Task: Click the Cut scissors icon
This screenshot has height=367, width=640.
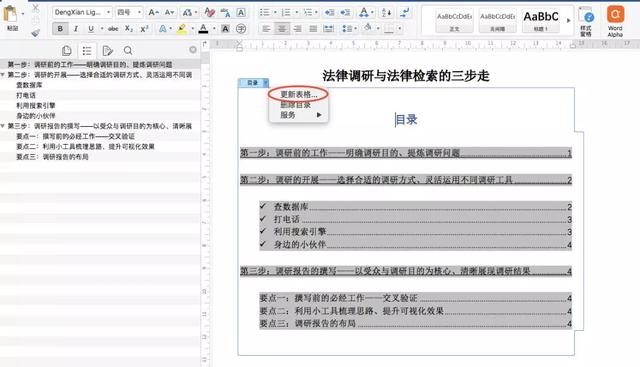Action: (x=36, y=8)
